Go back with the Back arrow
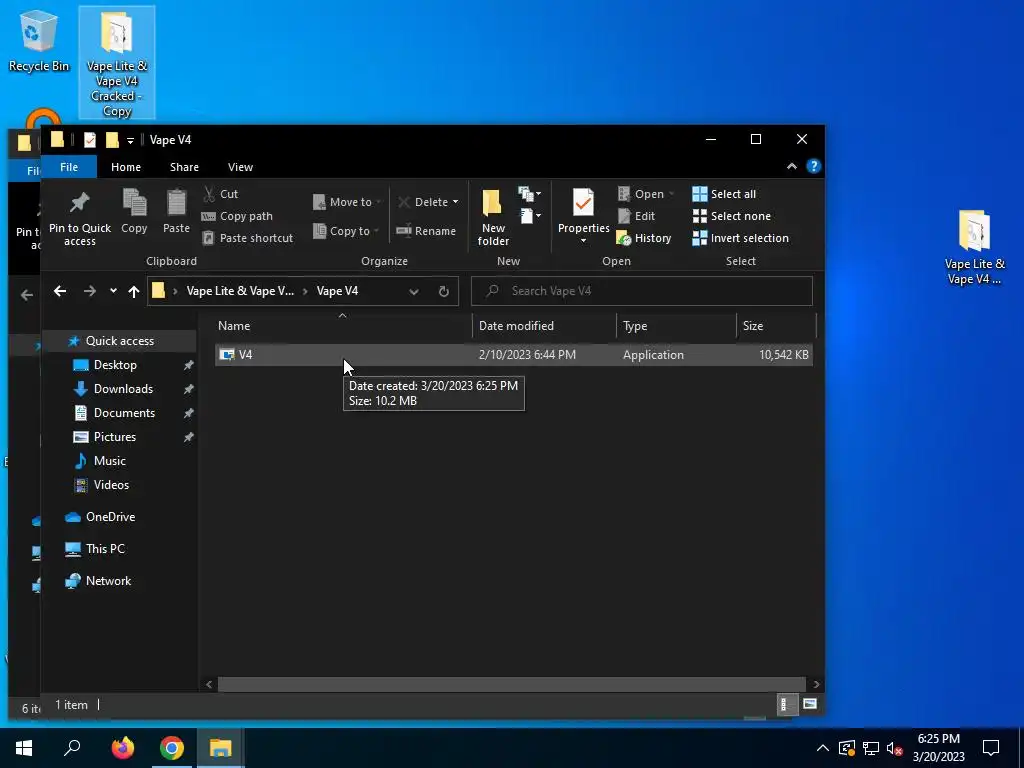The image size is (1024, 768). pos(59,291)
